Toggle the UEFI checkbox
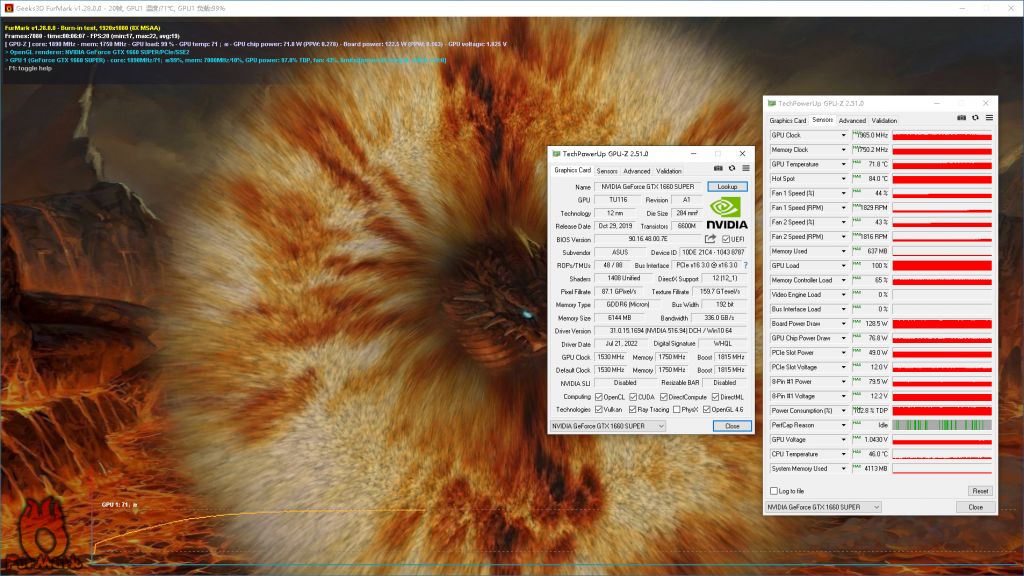This screenshot has height=576, width=1024. click(x=727, y=239)
